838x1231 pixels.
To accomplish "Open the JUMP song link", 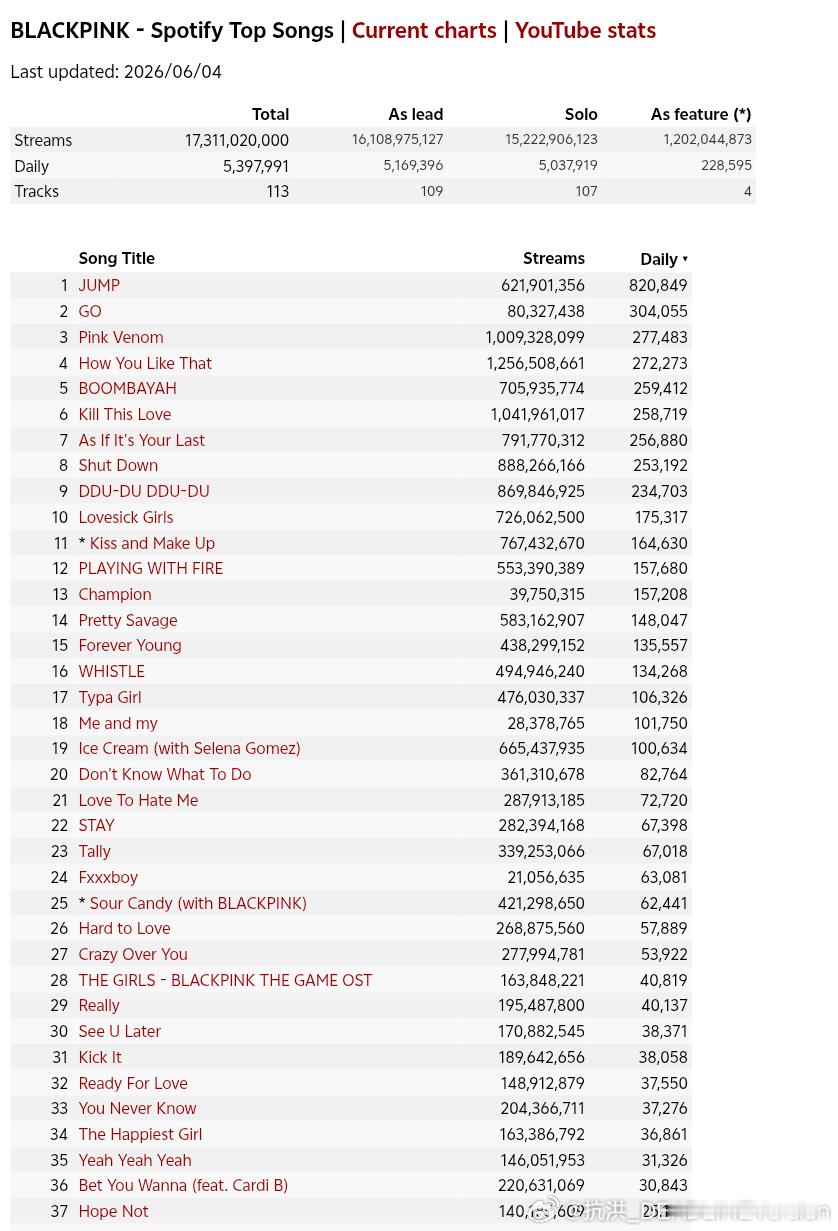I will point(99,285).
